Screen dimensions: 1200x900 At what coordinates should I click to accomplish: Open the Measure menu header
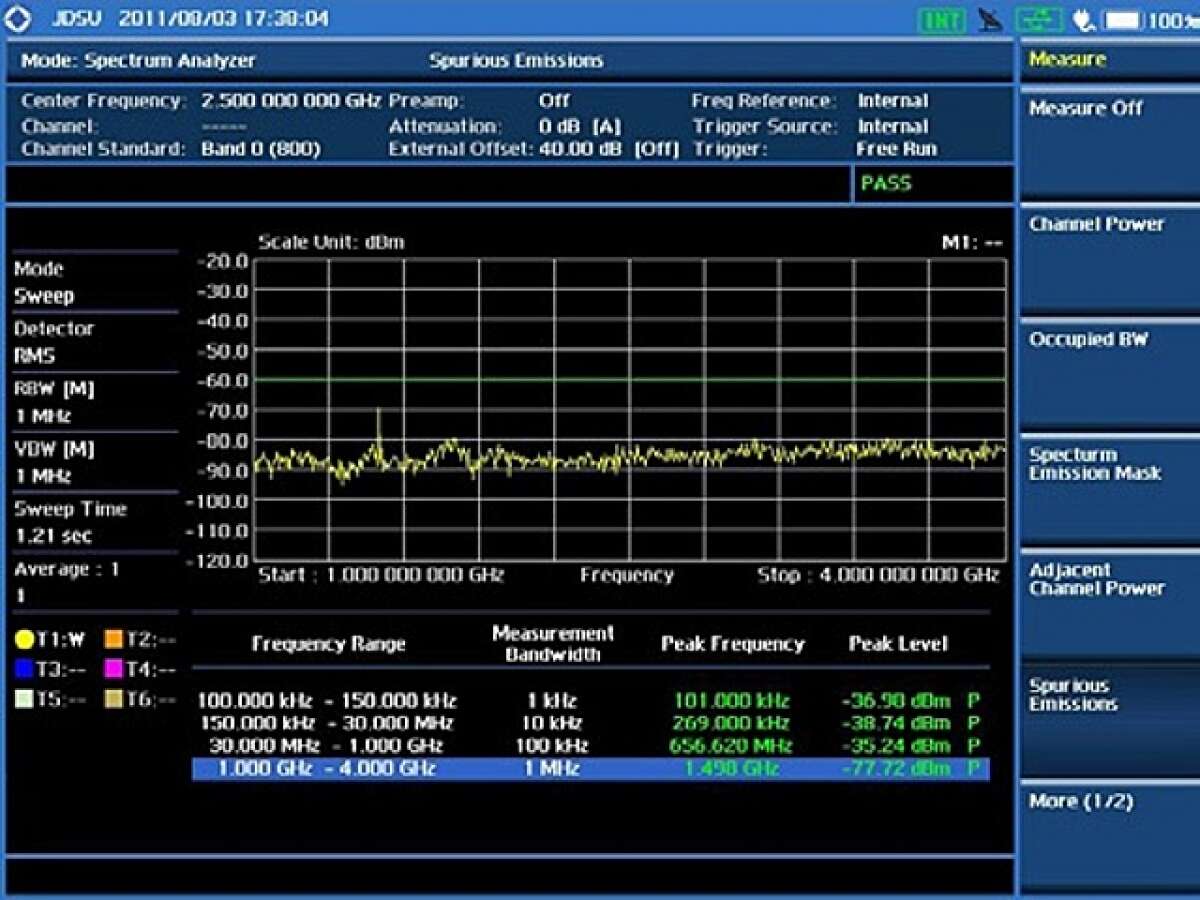pyautogui.click(x=1109, y=60)
